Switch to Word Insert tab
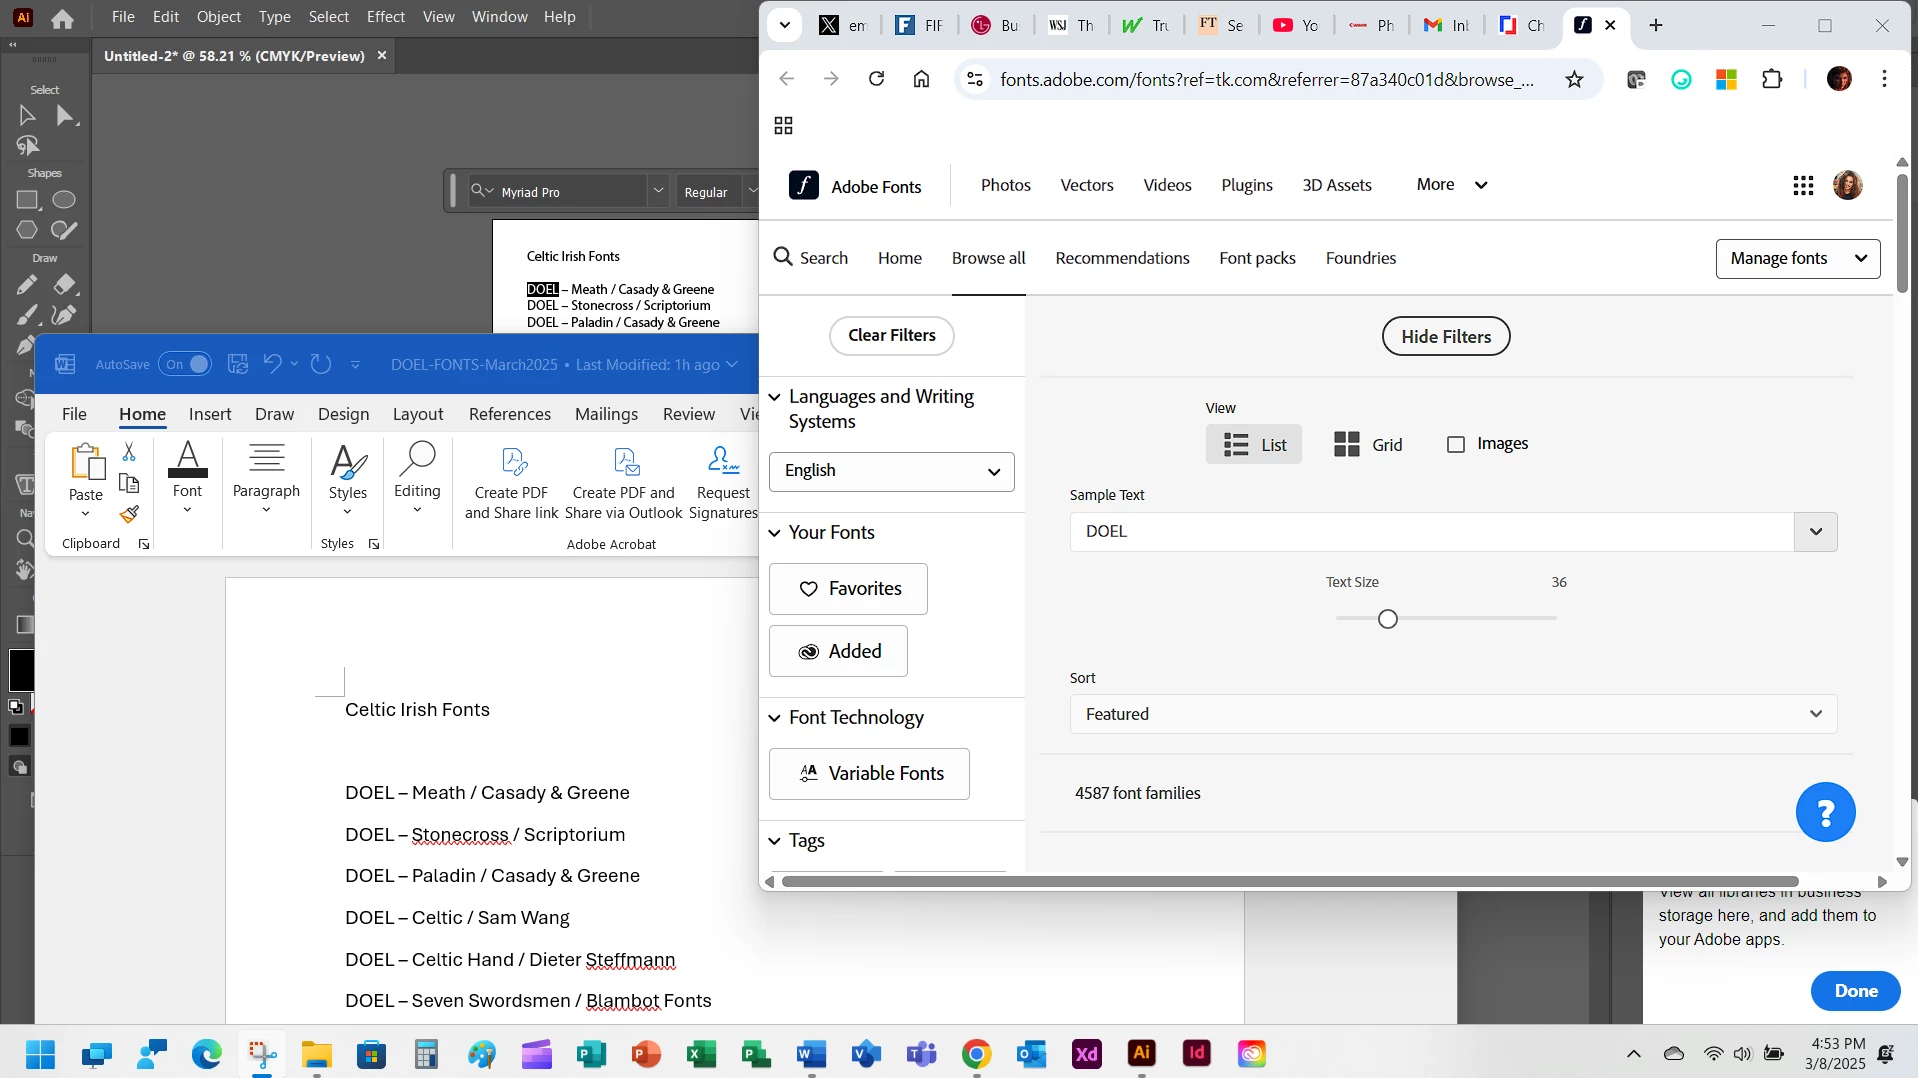 click(210, 414)
